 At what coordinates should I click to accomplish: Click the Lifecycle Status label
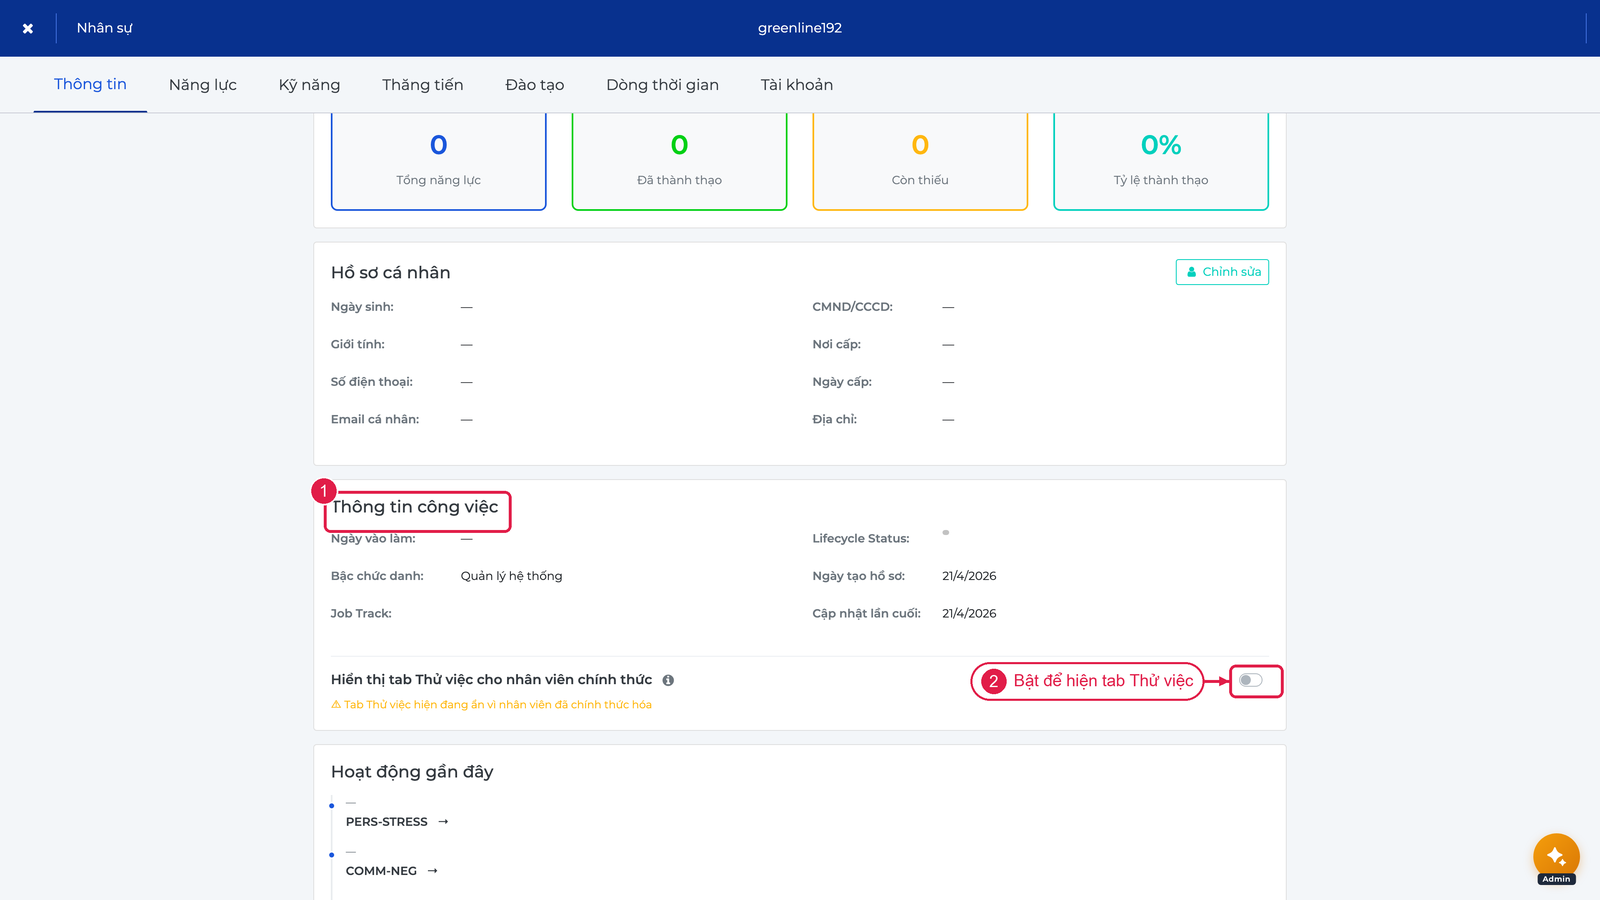tap(861, 539)
